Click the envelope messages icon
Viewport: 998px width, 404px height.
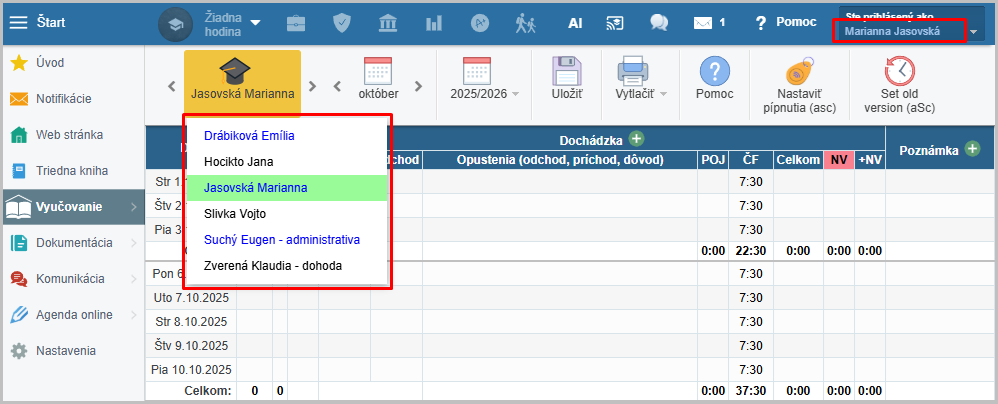click(x=703, y=22)
